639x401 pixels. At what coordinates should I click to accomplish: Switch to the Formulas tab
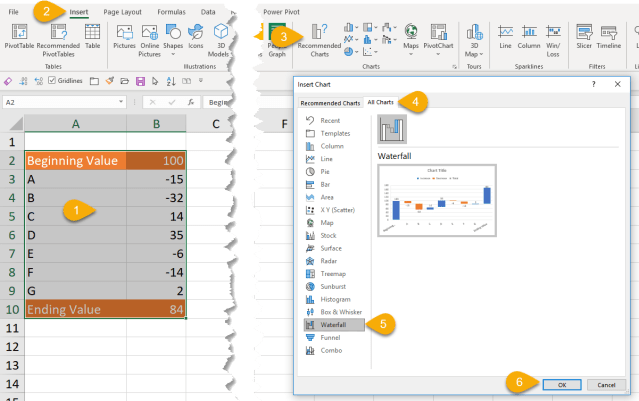171,12
